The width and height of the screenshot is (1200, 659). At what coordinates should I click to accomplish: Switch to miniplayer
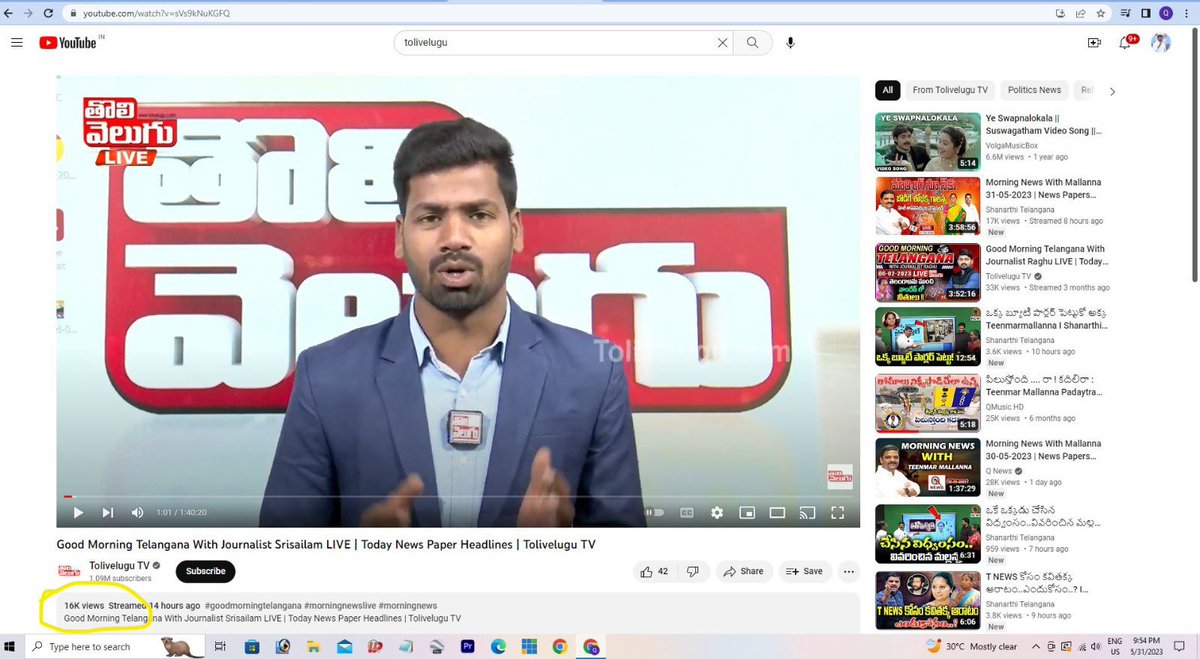coord(747,513)
